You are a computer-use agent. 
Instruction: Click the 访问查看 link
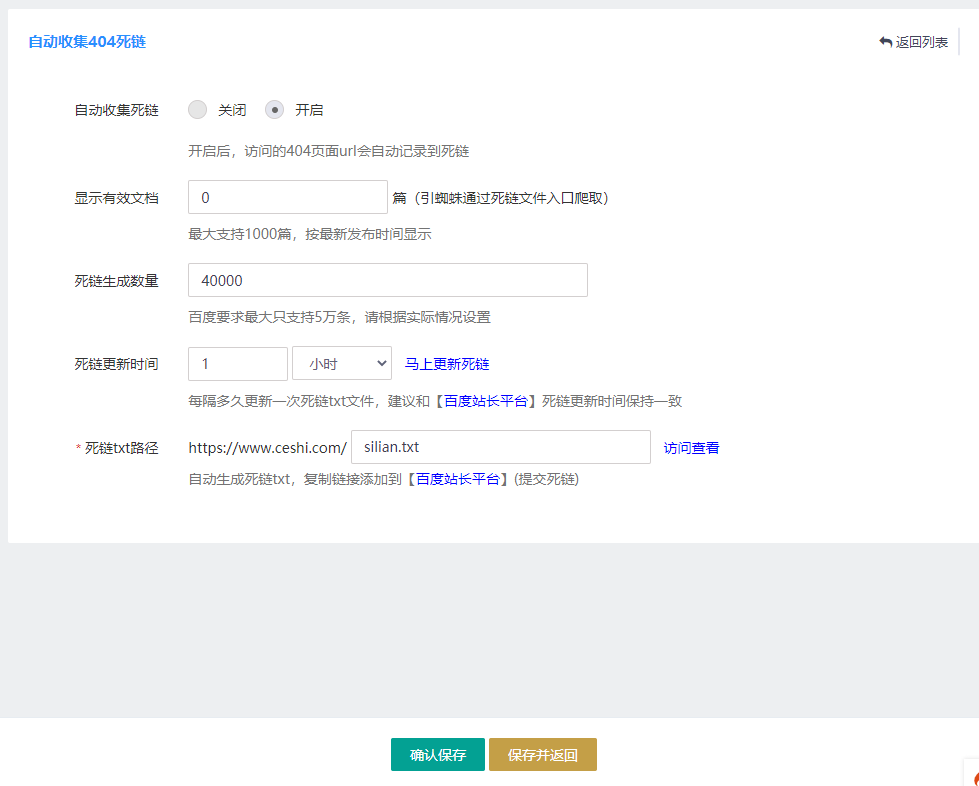[x=691, y=448]
